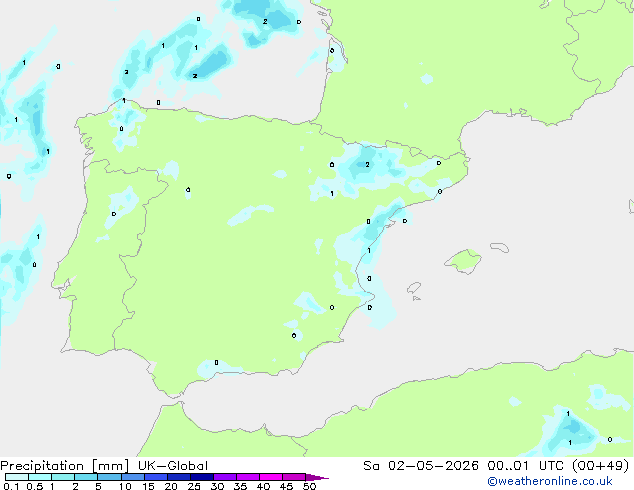Image resolution: width=634 pixels, height=490 pixels.
Task: Choose the dark navy swatch between 25 and 30
Action: pos(202,477)
